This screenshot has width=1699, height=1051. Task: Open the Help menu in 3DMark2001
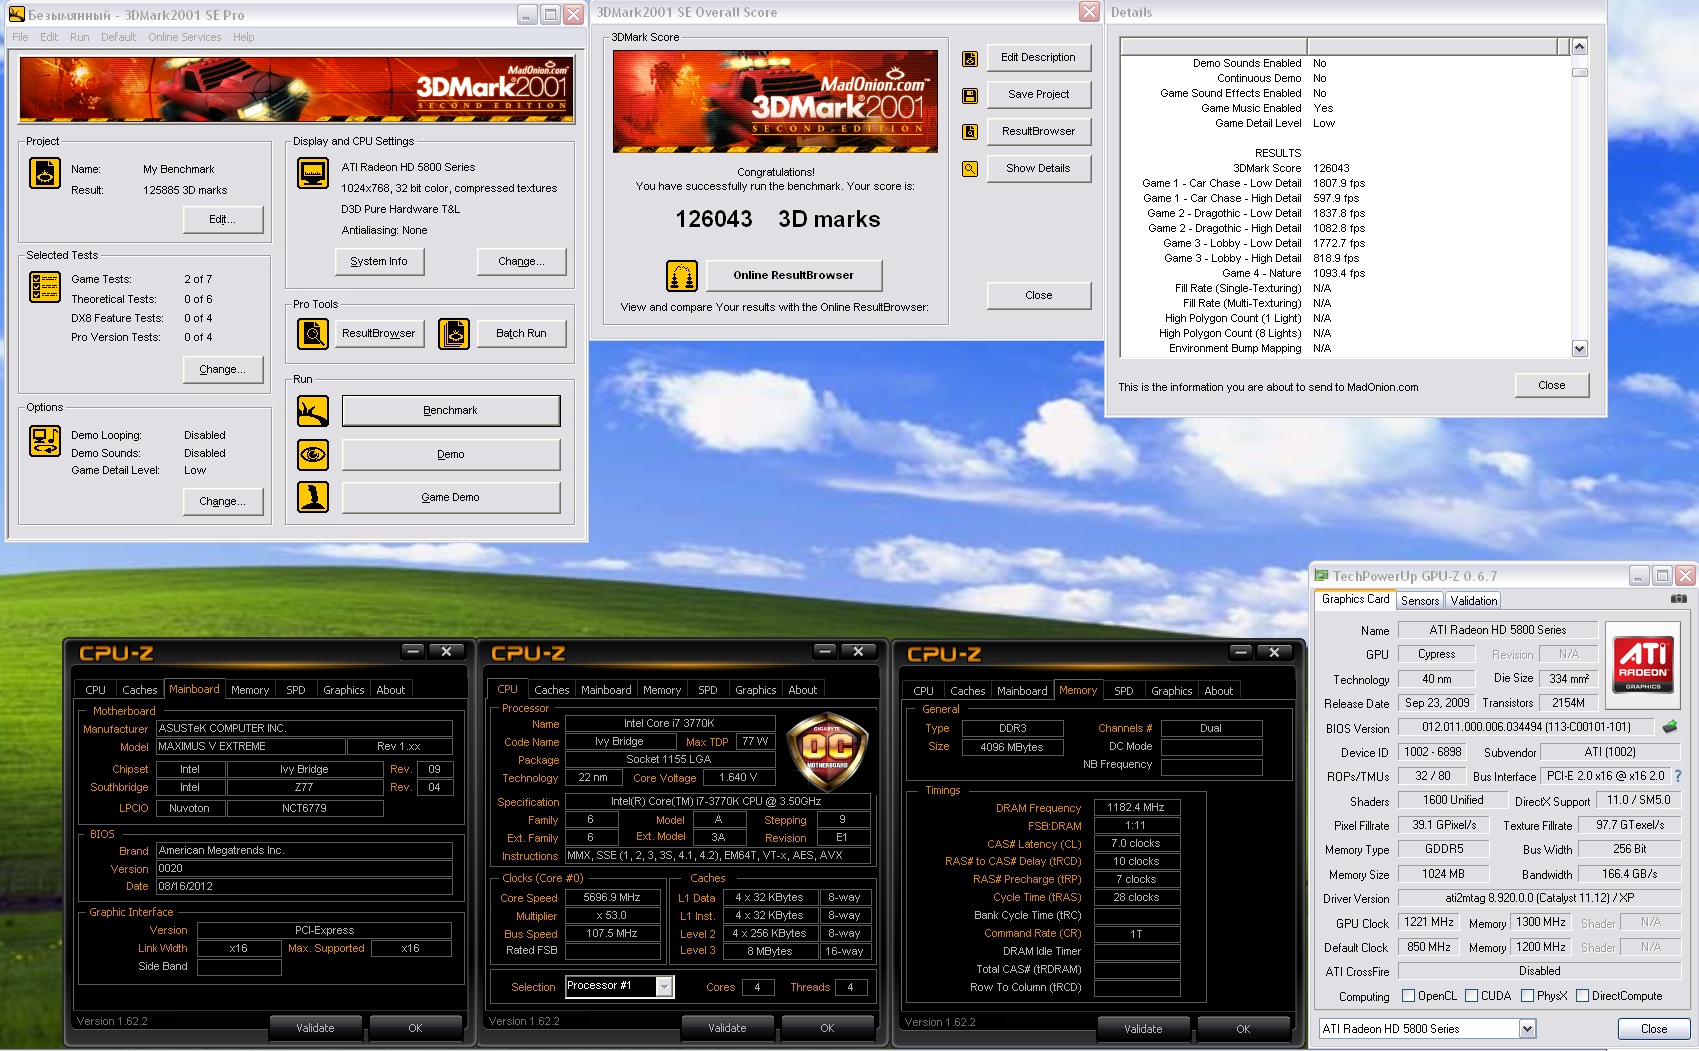coord(244,37)
